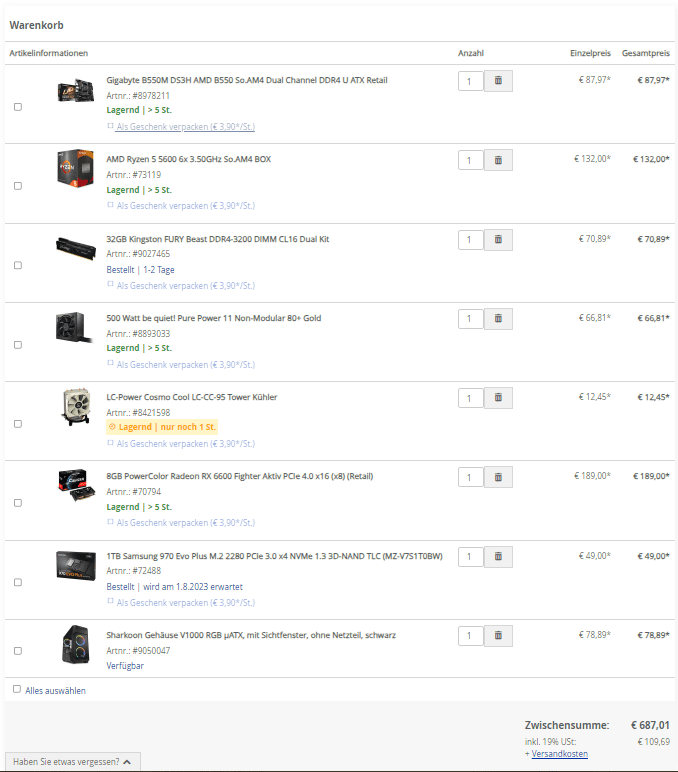Tick checkbox for LC-Power Cosmo Cool
The width and height of the screenshot is (678, 772).
point(18,424)
